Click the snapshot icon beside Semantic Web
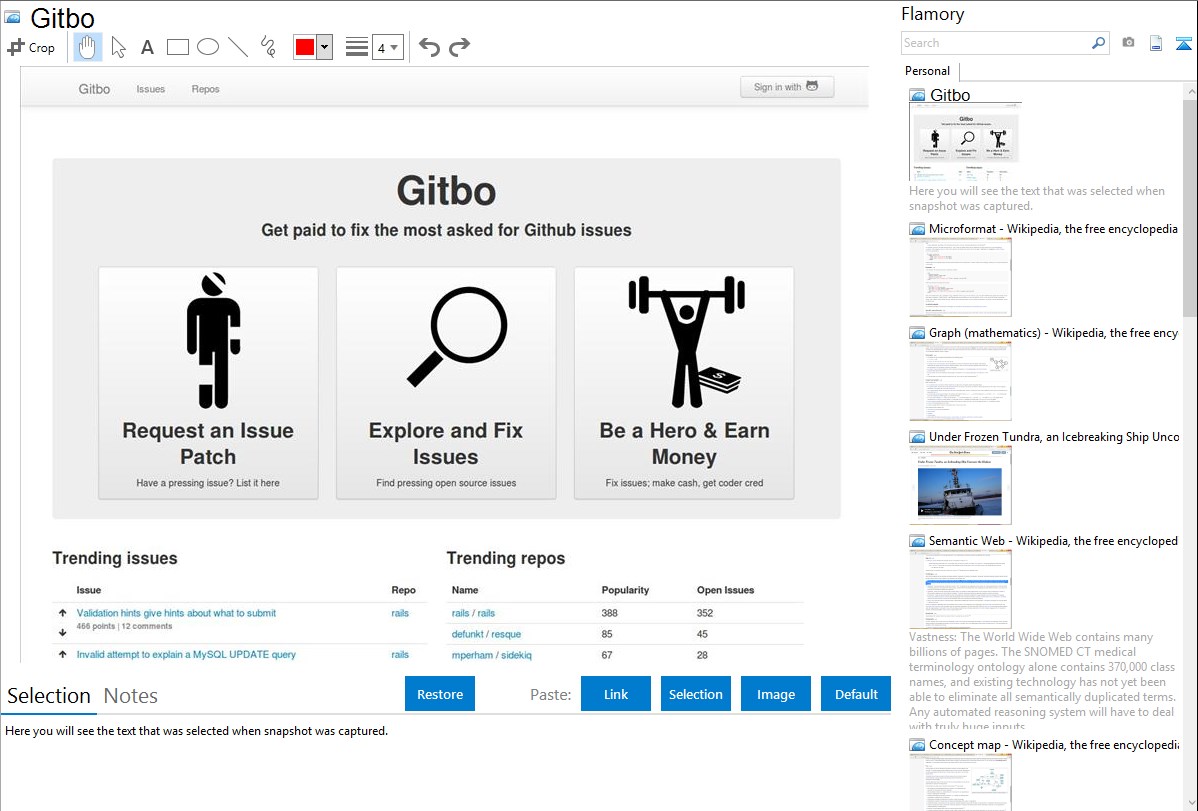The width and height of the screenshot is (1198, 811). pos(917,541)
